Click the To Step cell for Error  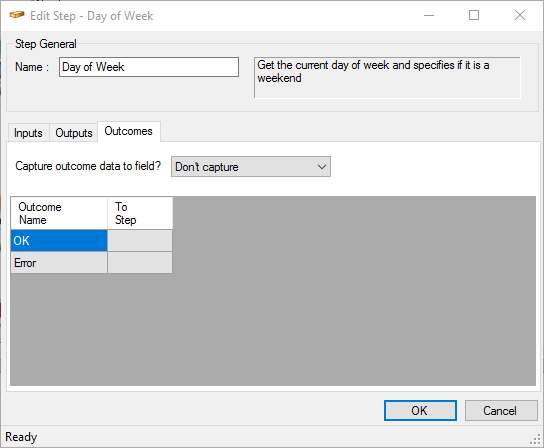coord(140,263)
